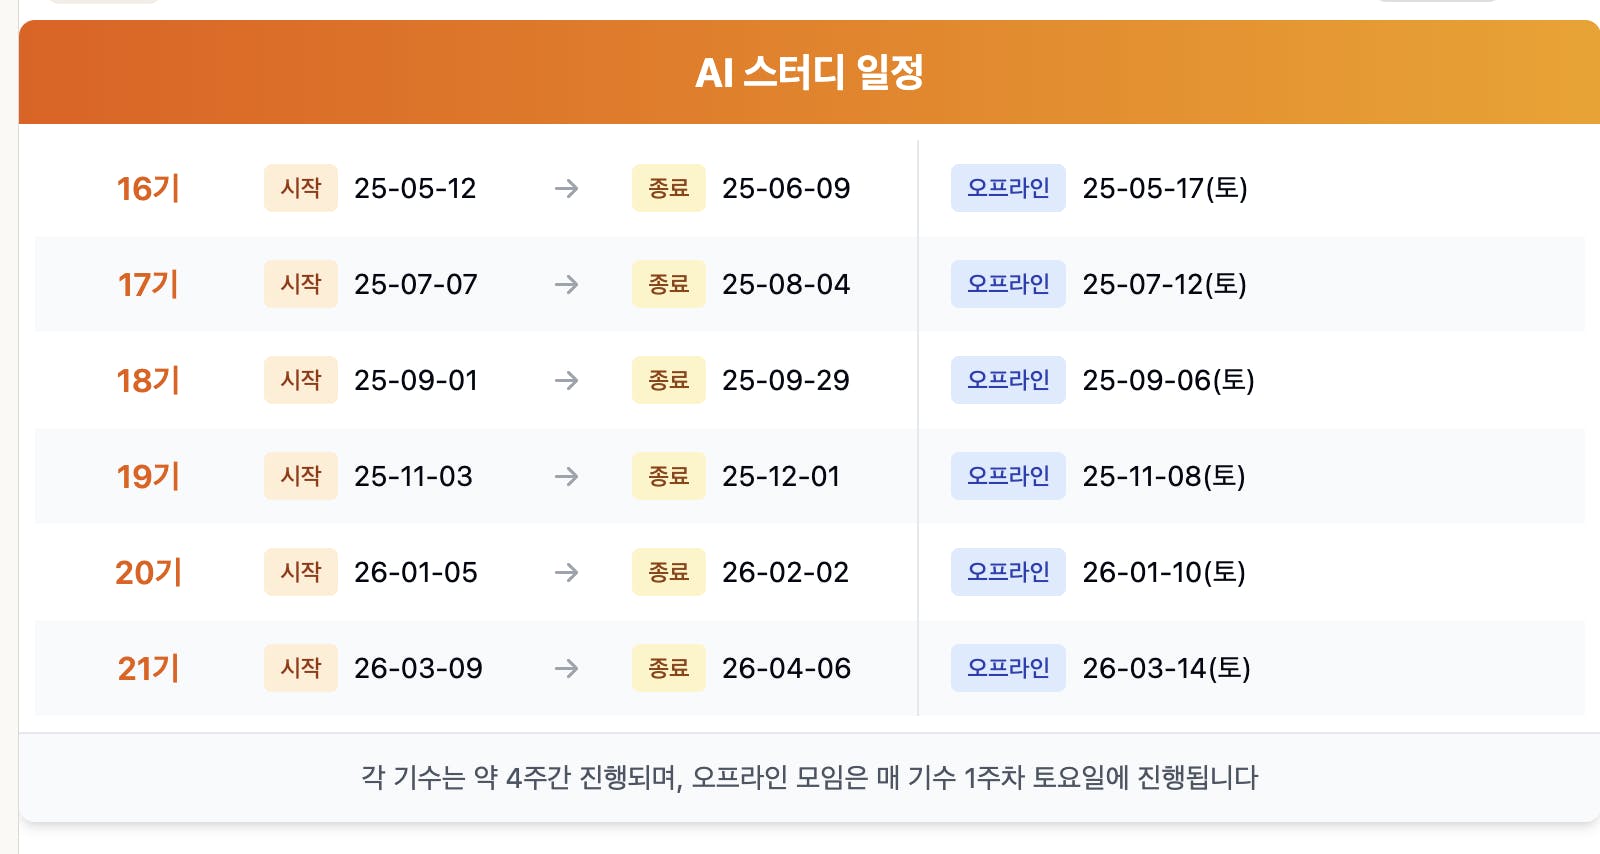Viewport: 1600px width, 854px height.
Task: Click the arrow icon in the 17기 row
Action: pyautogui.click(x=567, y=284)
